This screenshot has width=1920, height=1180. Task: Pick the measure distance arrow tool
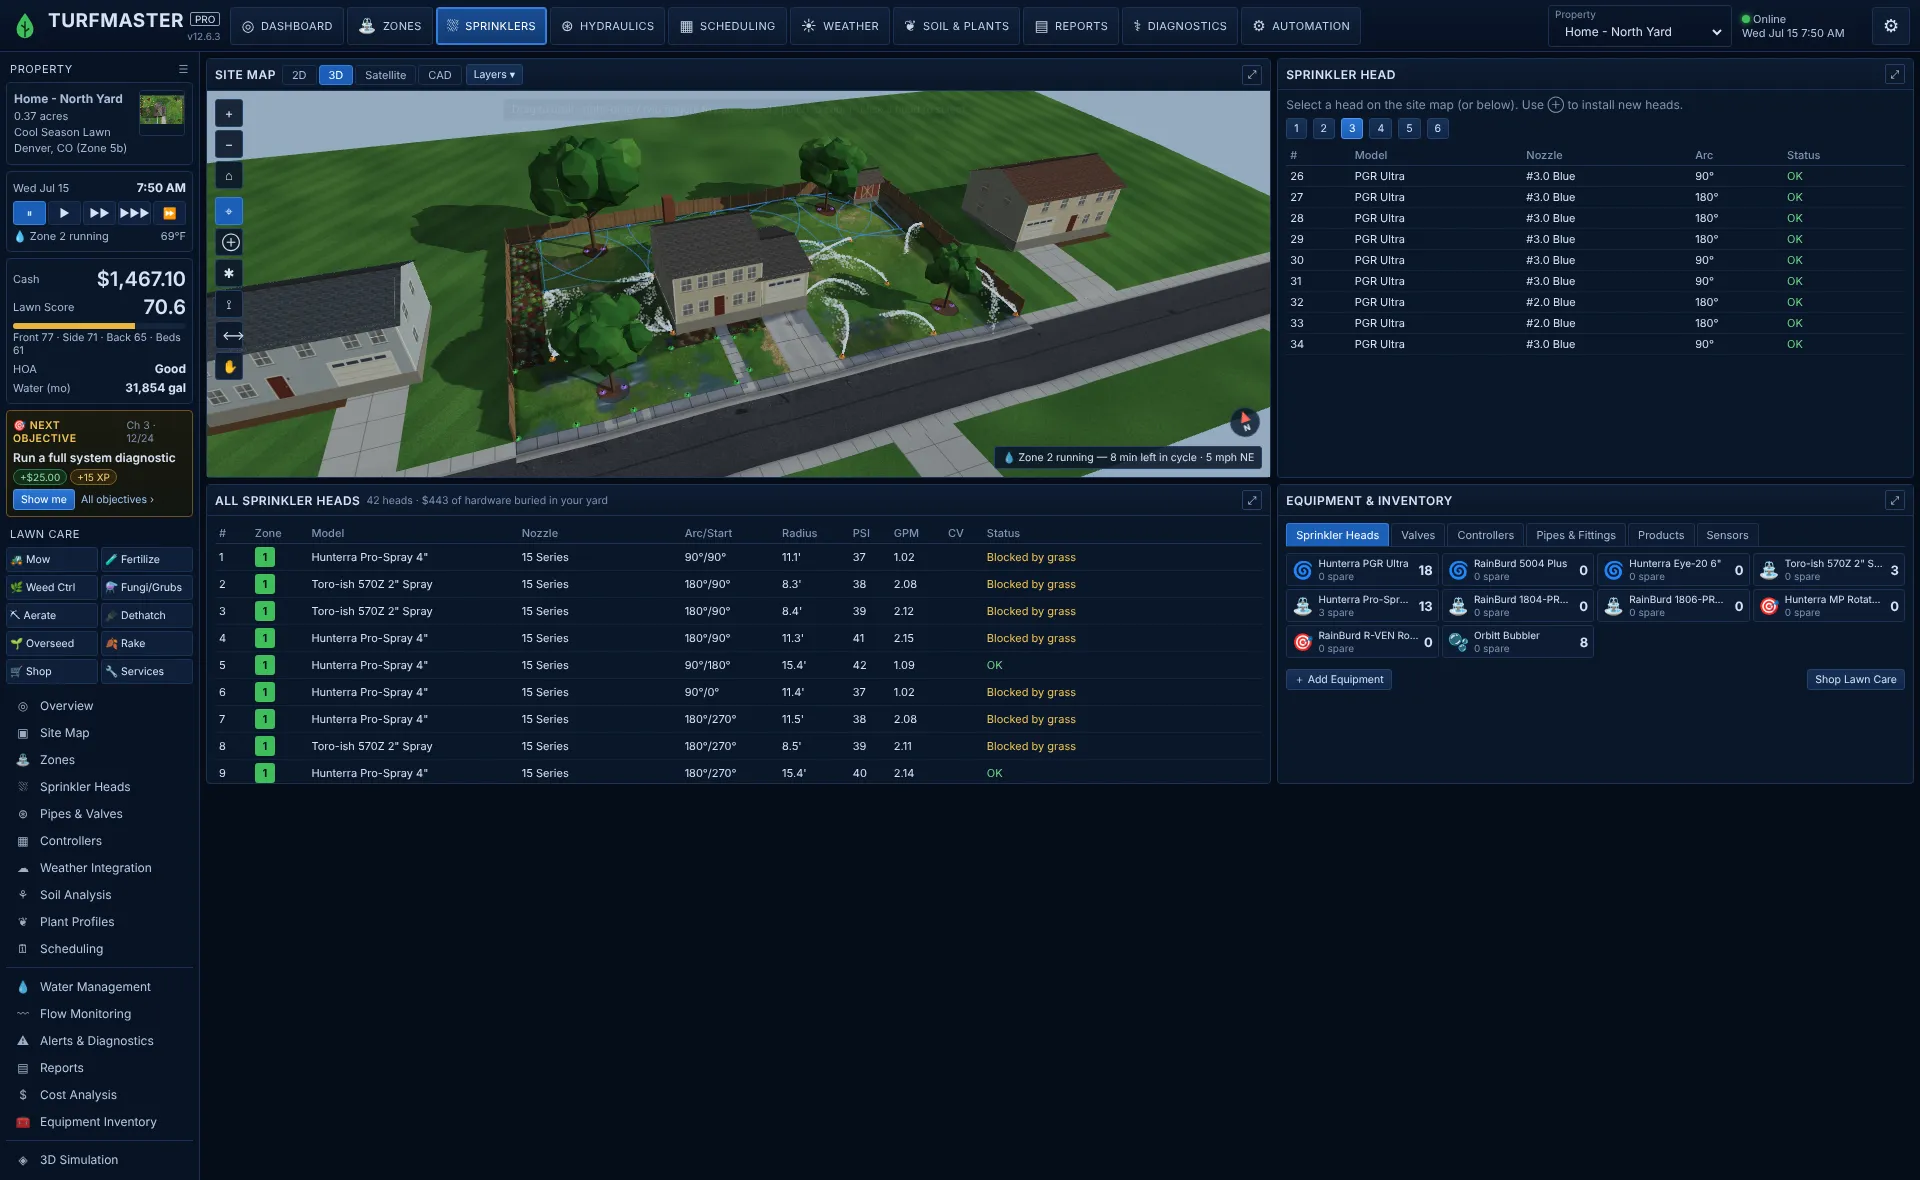(232, 336)
